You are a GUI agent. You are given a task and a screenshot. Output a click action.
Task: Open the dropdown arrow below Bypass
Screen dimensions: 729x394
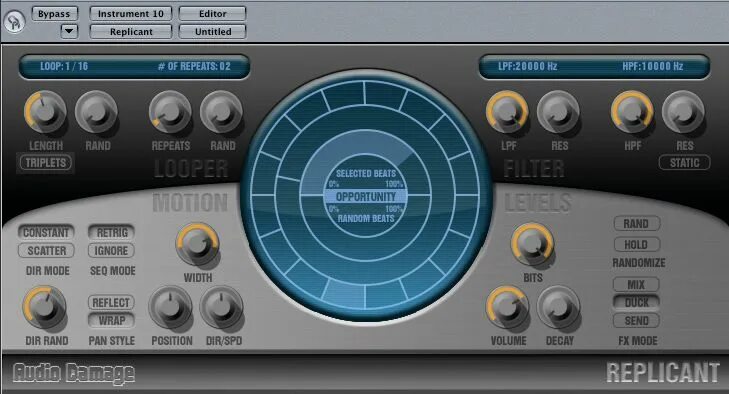pyautogui.click(x=69, y=31)
